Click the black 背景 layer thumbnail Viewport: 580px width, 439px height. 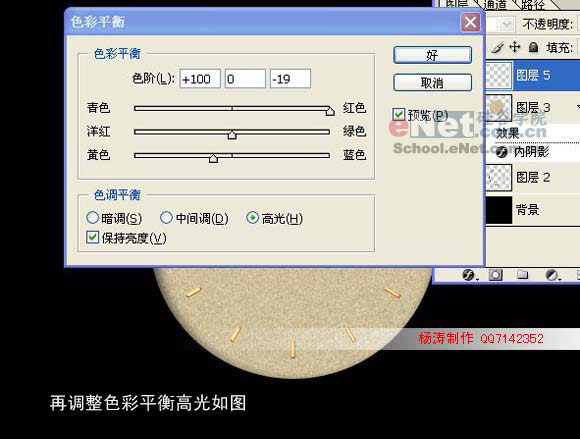point(499,210)
